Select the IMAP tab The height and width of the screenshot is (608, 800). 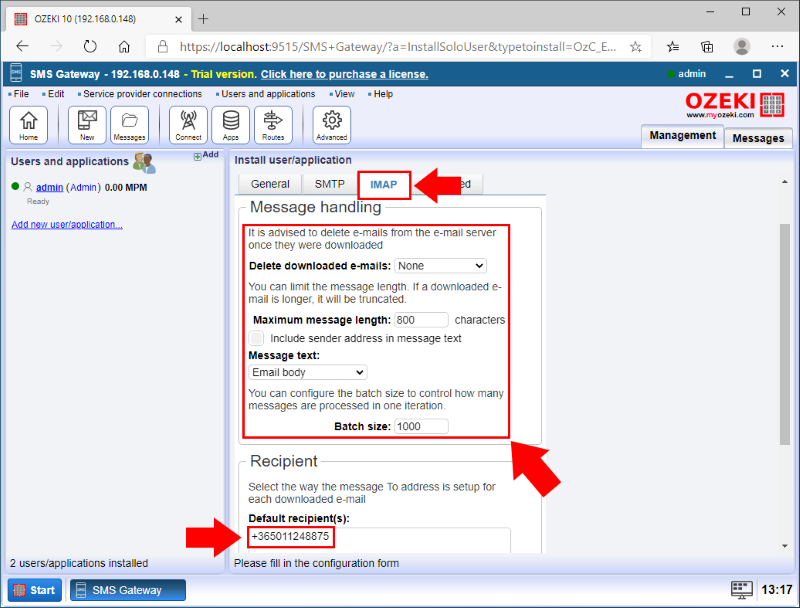pos(384,185)
